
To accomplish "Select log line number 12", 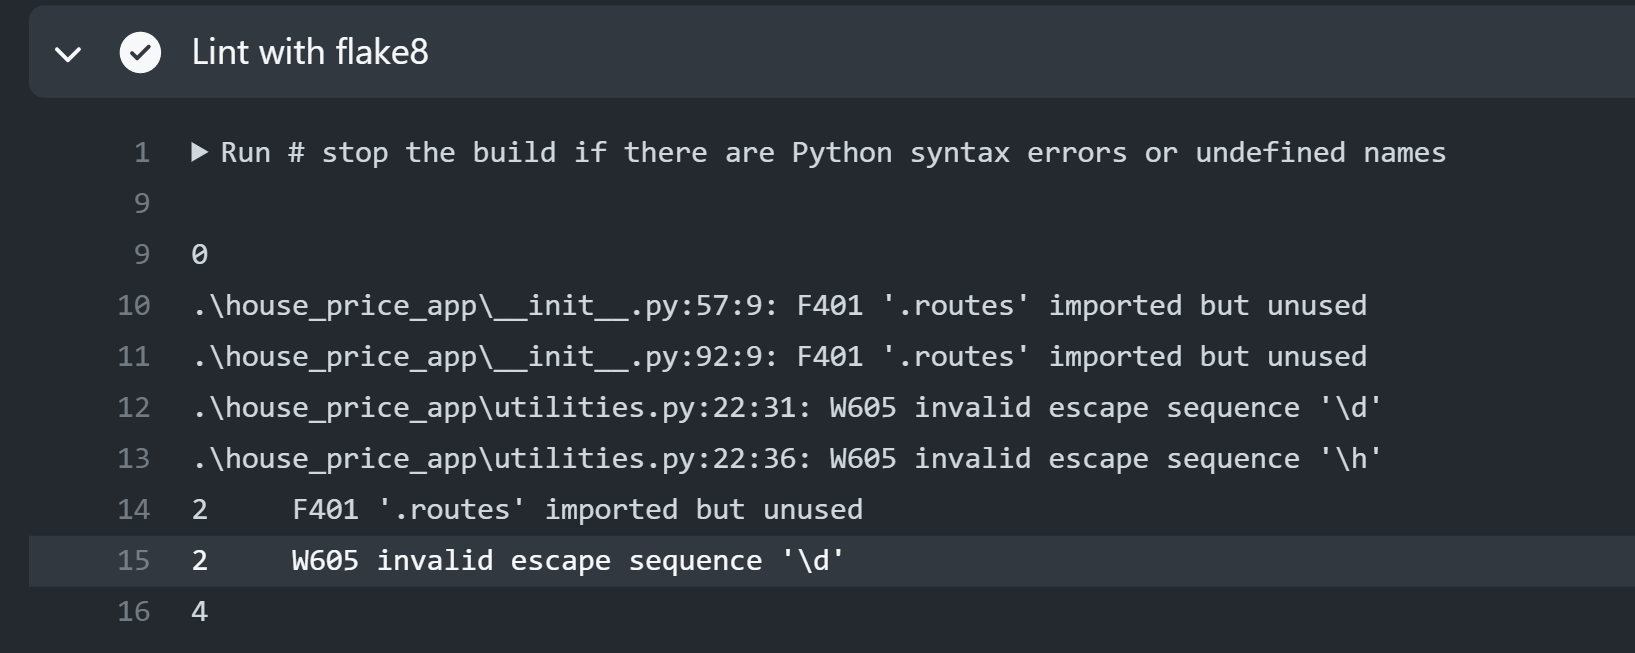I will coord(134,408).
